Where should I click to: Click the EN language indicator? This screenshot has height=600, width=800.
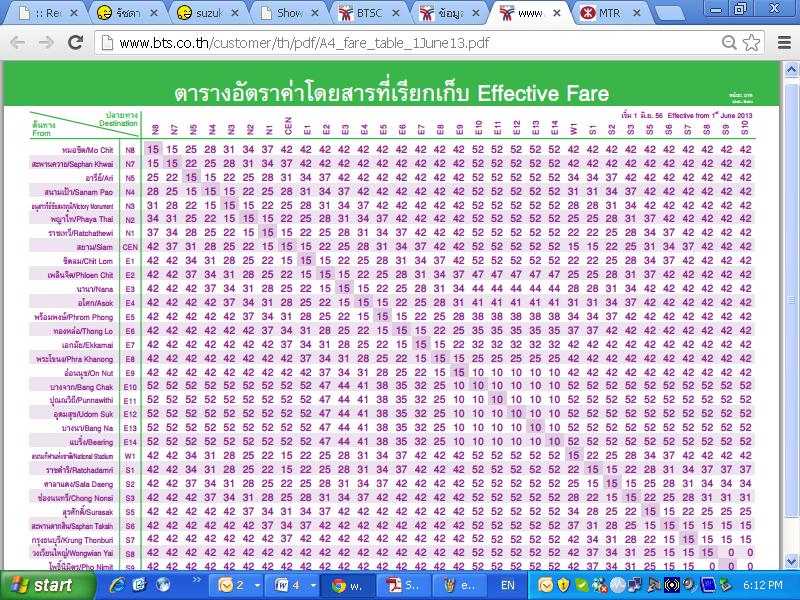pos(508,585)
